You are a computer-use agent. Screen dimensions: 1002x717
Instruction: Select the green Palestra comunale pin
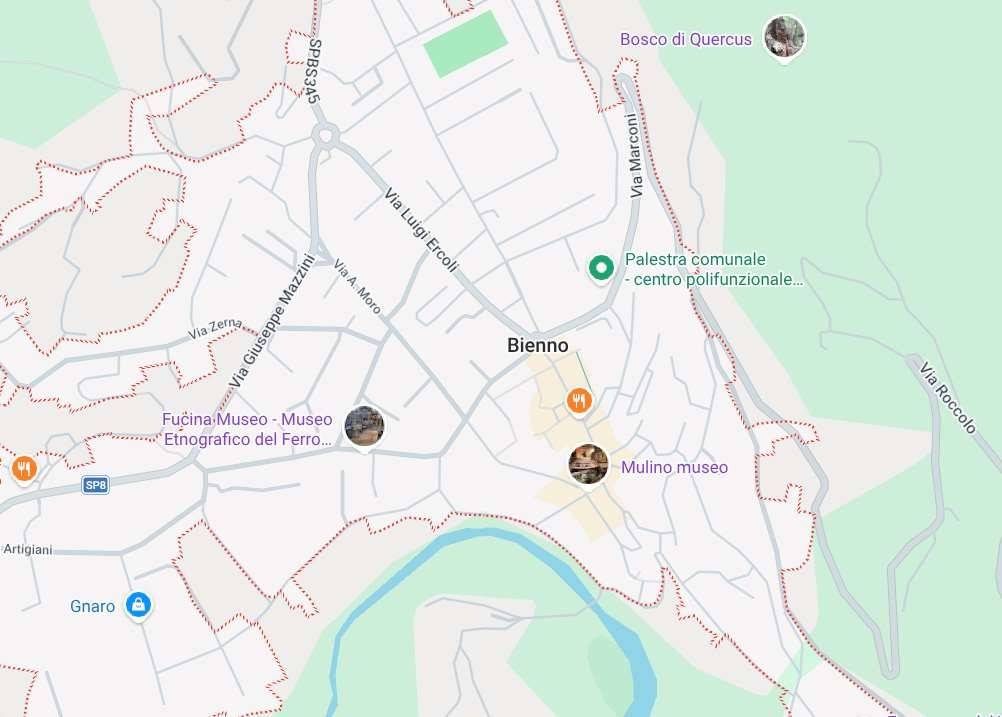click(x=601, y=268)
